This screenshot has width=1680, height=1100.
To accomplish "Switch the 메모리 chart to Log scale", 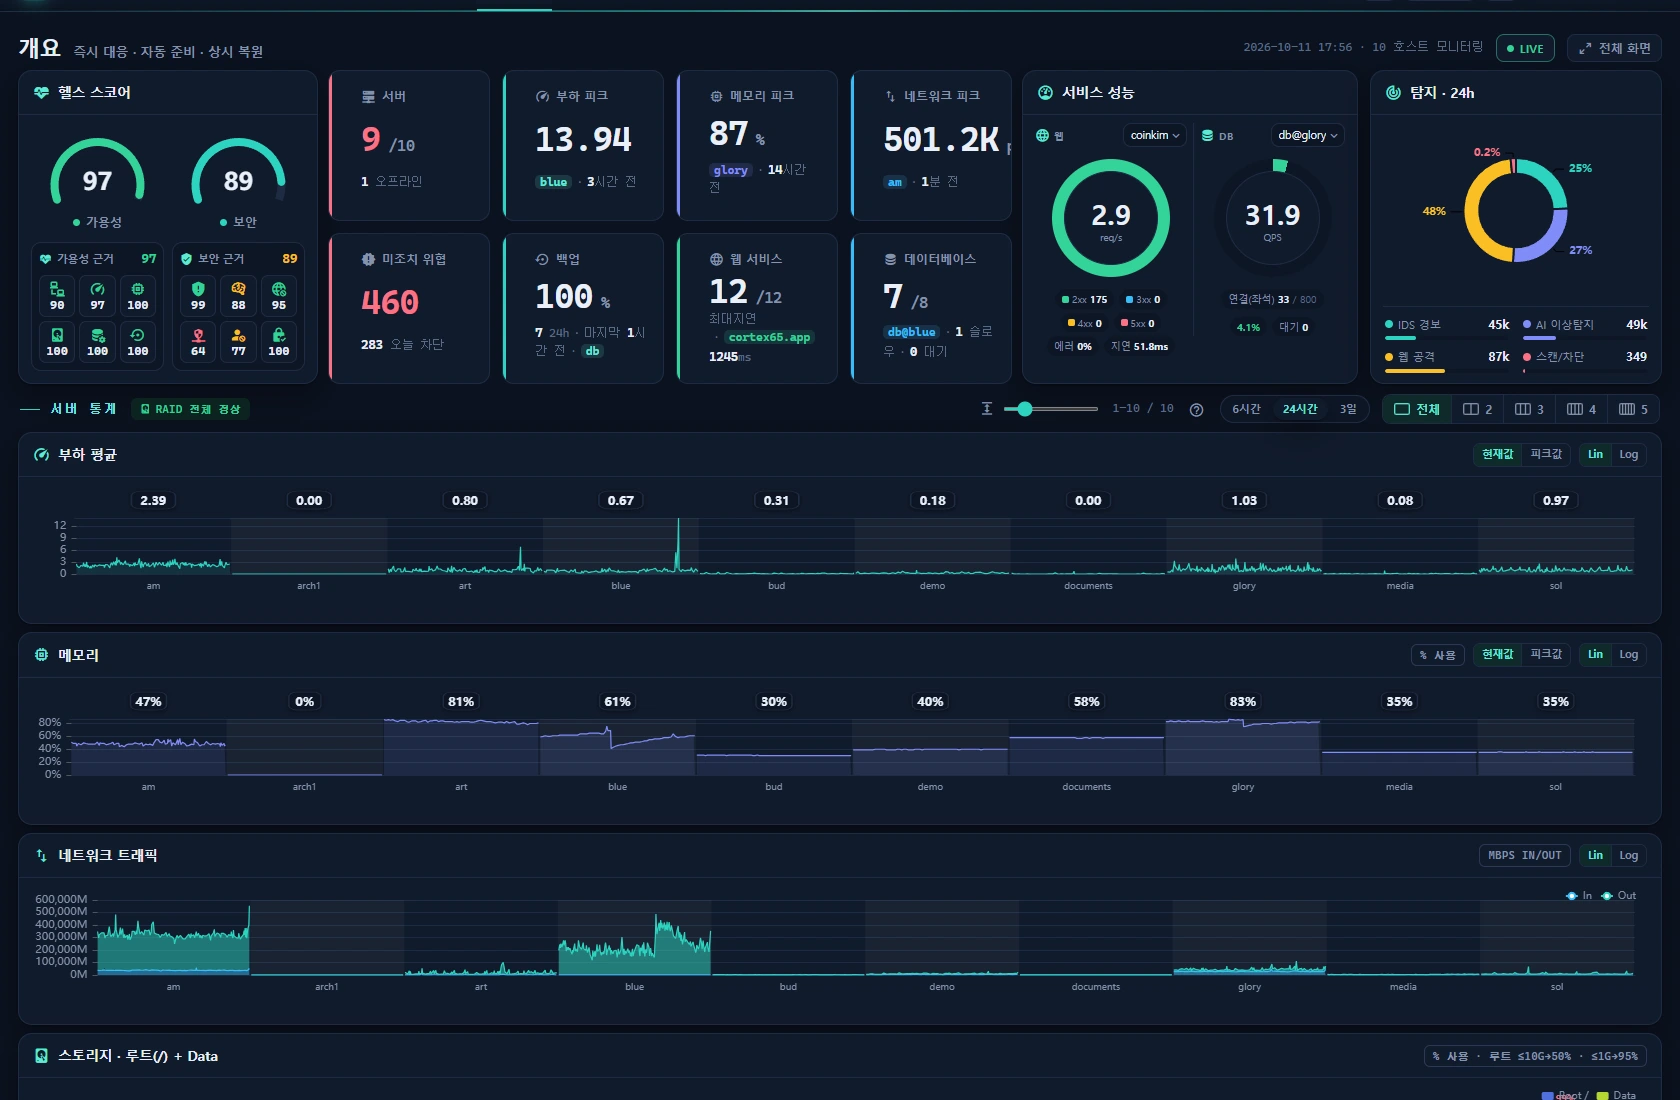I will [x=1629, y=655].
